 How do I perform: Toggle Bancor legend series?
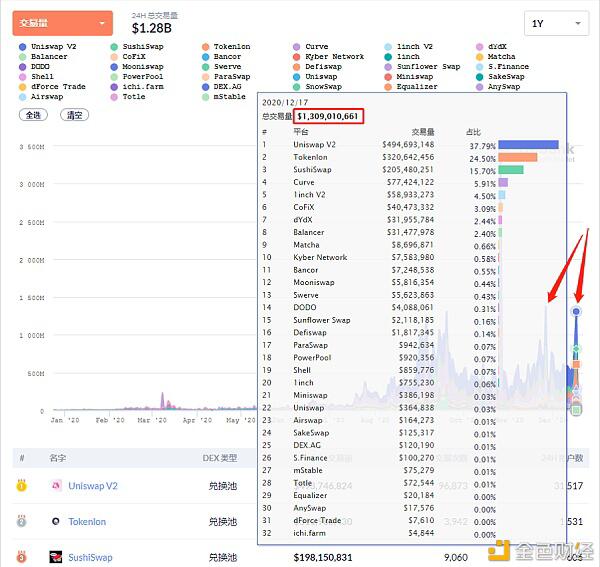click(x=222, y=57)
